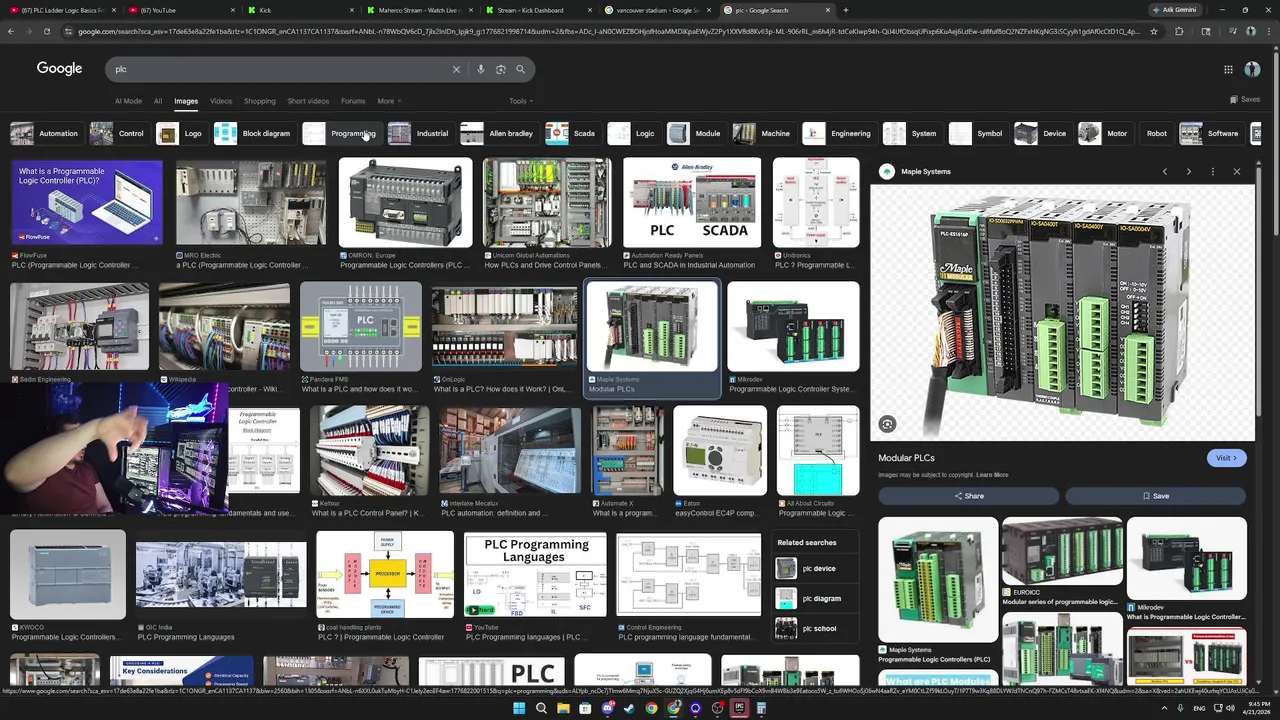Switch to the Short videos tab
Viewport: 1280px width, 720px height.
click(308, 101)
